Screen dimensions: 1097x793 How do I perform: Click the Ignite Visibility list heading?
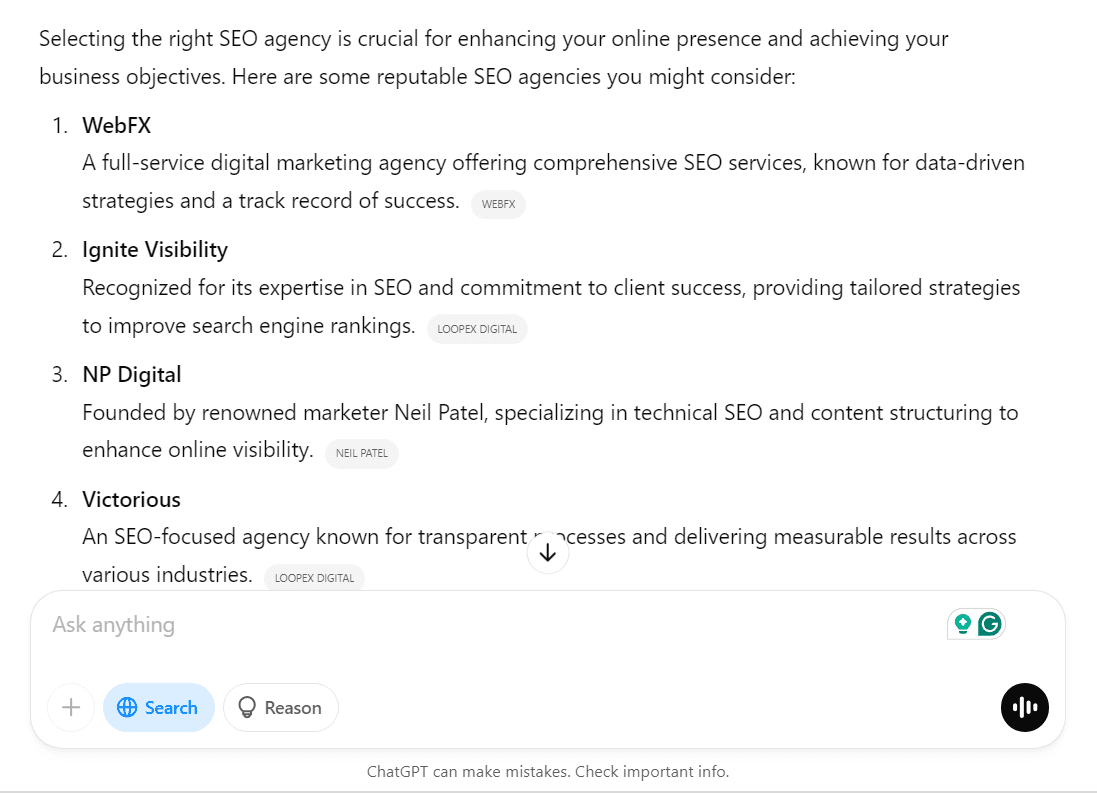click(155, 250)
